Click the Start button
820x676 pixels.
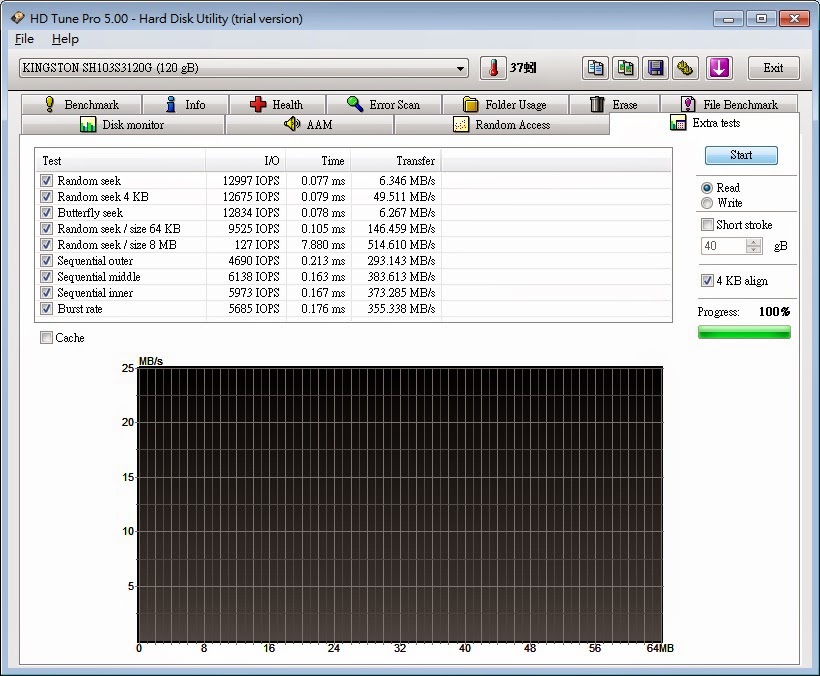point(741,155)
